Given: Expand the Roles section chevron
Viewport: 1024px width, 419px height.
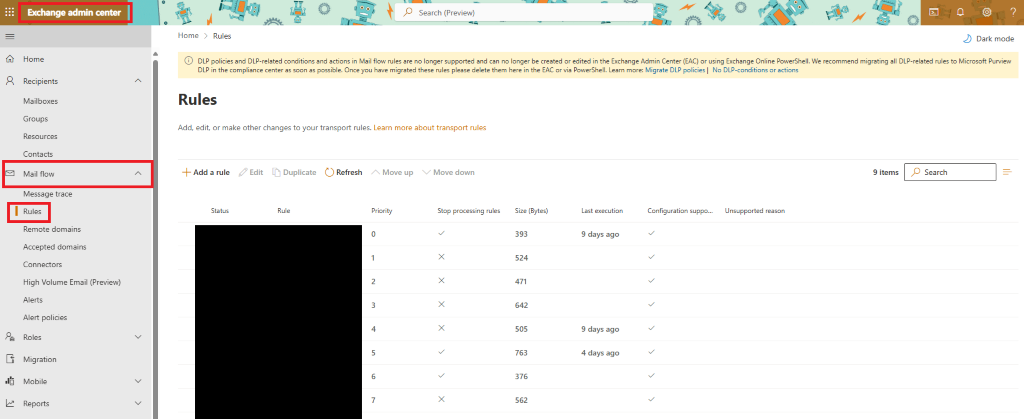Looking at the screenshot, I should 138,337.
